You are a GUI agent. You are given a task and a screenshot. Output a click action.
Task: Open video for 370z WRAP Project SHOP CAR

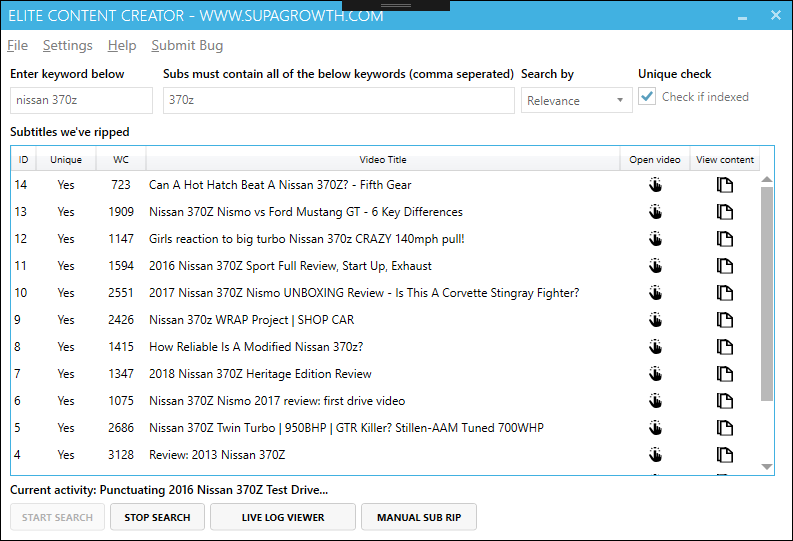pyautogui.click(x=655, y=320)
